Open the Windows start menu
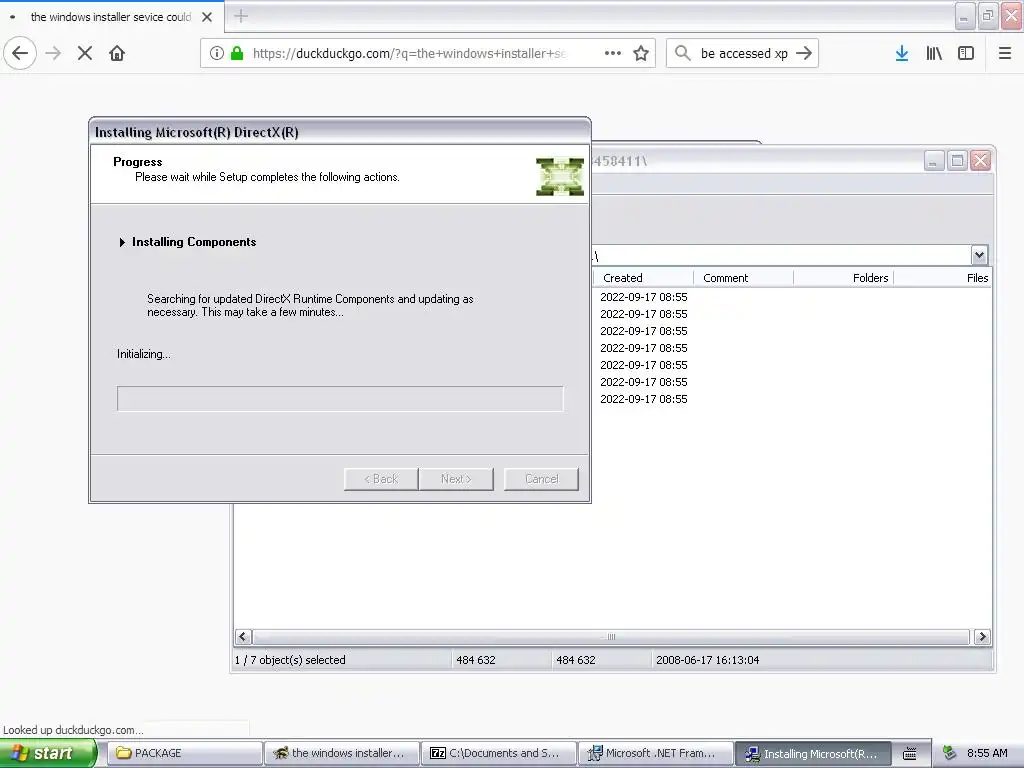The image size is (1024, 768). pyautogui.click(x=48, y=753)
